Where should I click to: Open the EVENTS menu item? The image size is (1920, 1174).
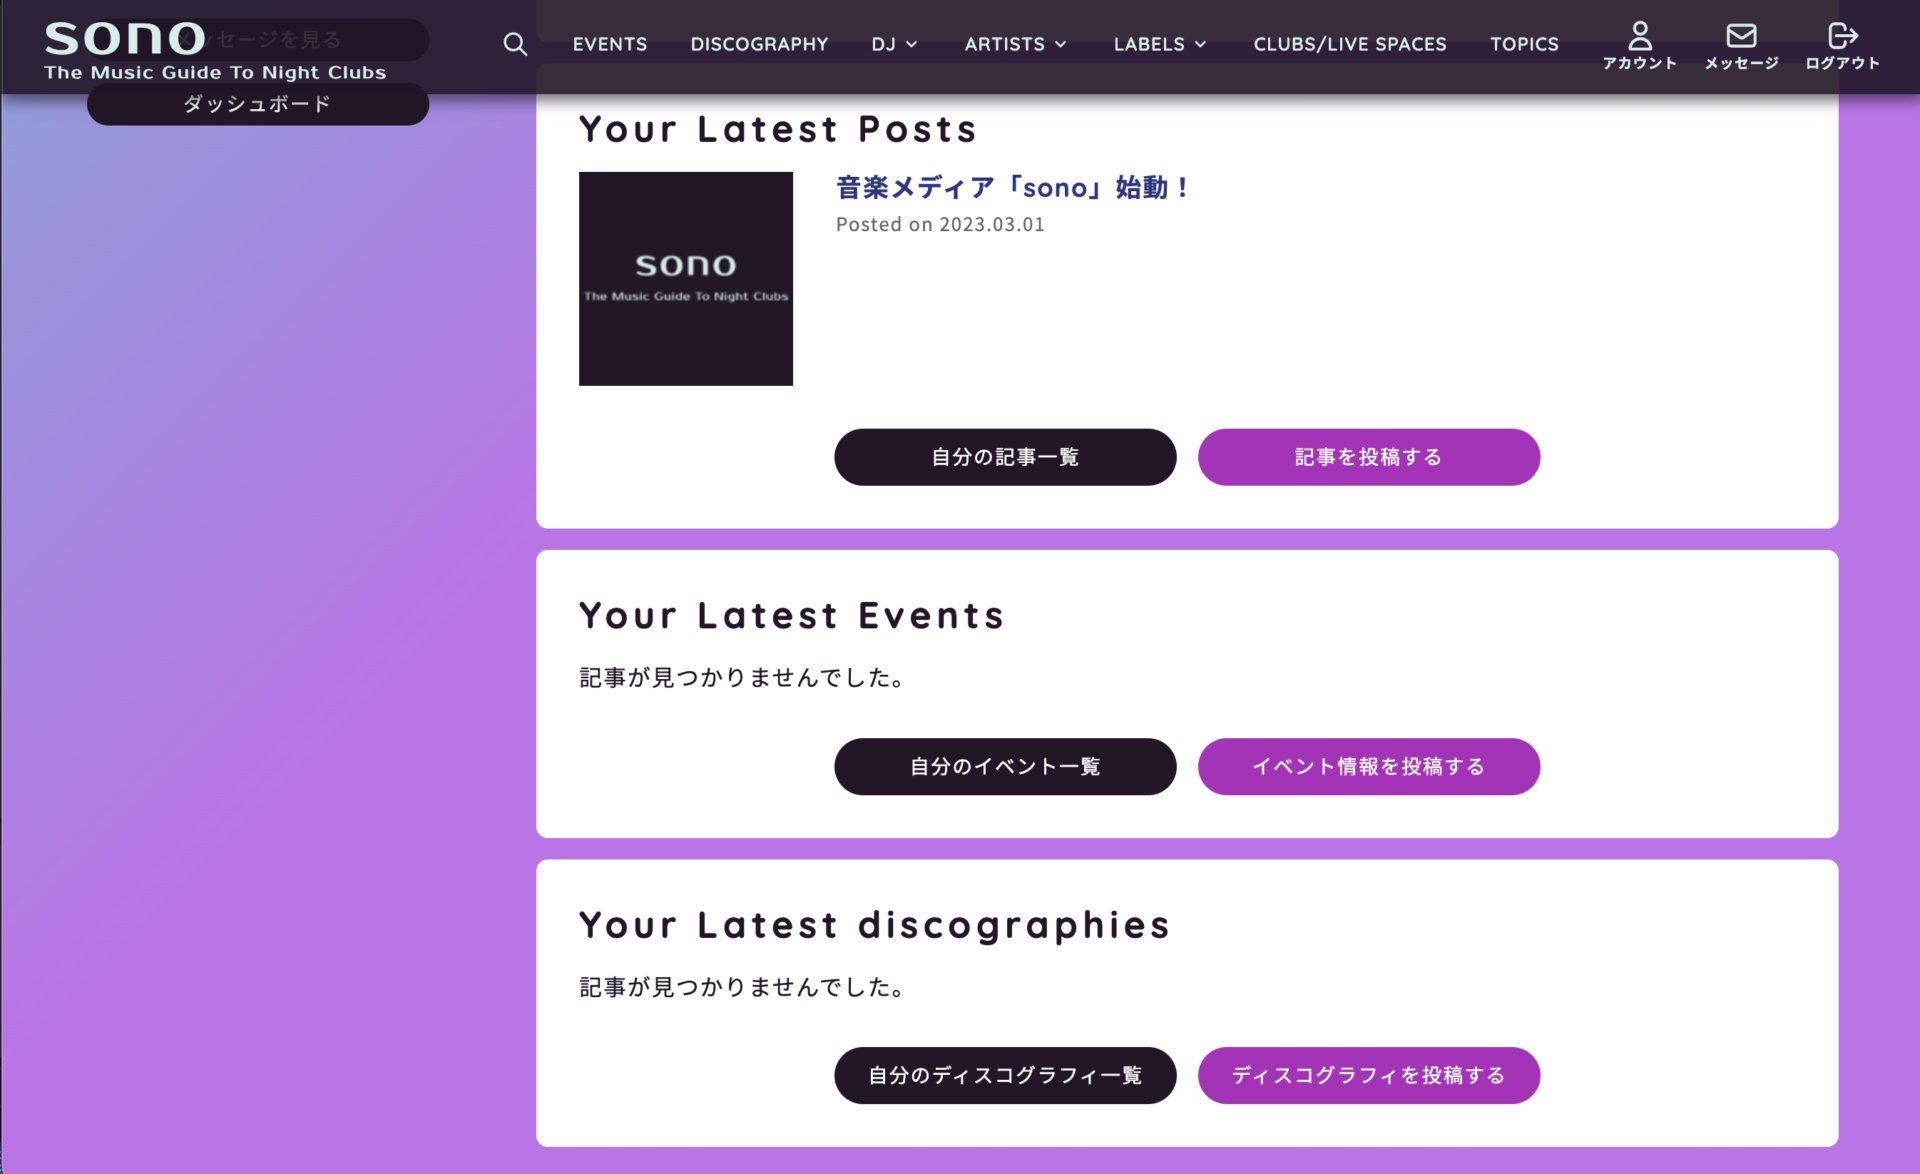(x=609, y=44)
